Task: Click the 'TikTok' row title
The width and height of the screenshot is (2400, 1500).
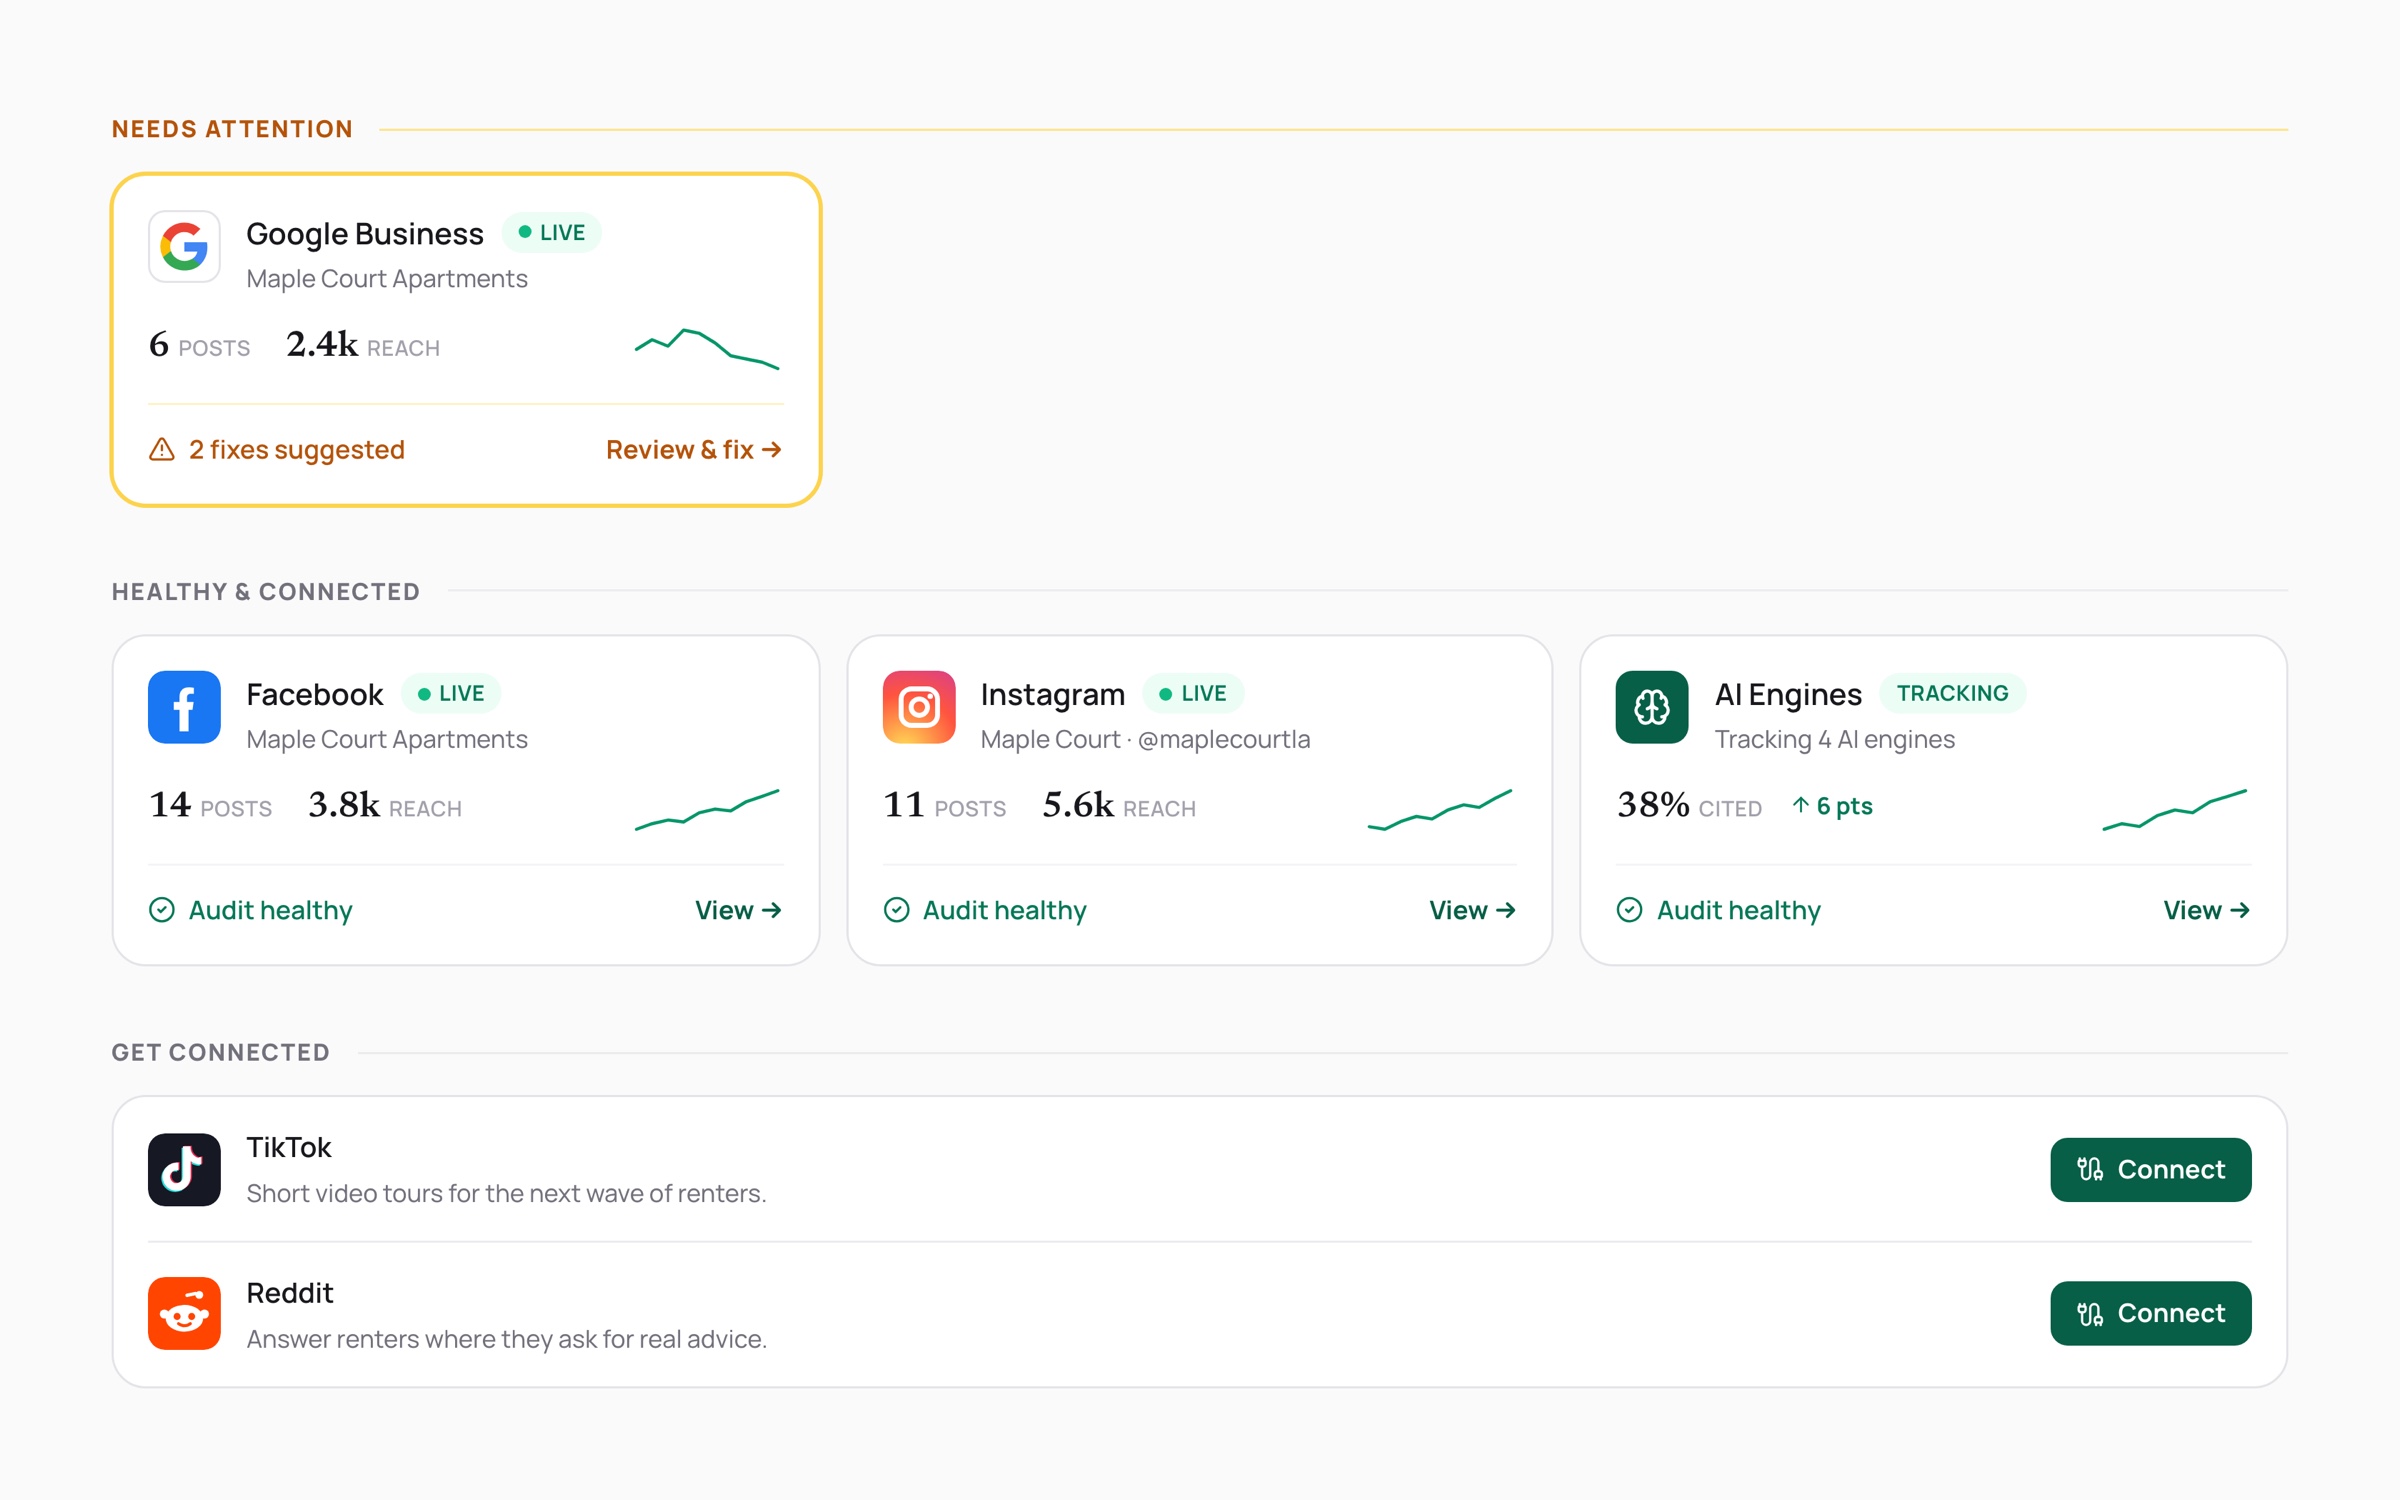Action: [x=289, y=1148]
